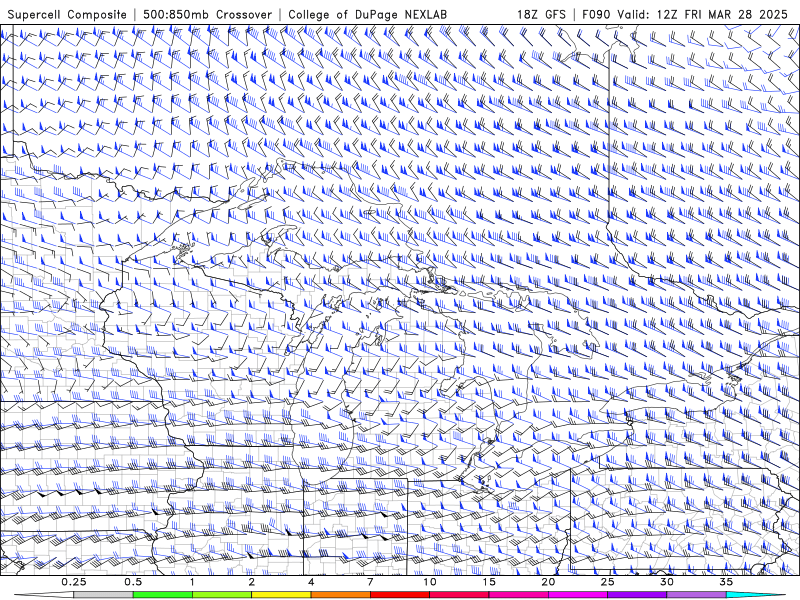Select the orange colorbar segment

[x=340, y=595]
